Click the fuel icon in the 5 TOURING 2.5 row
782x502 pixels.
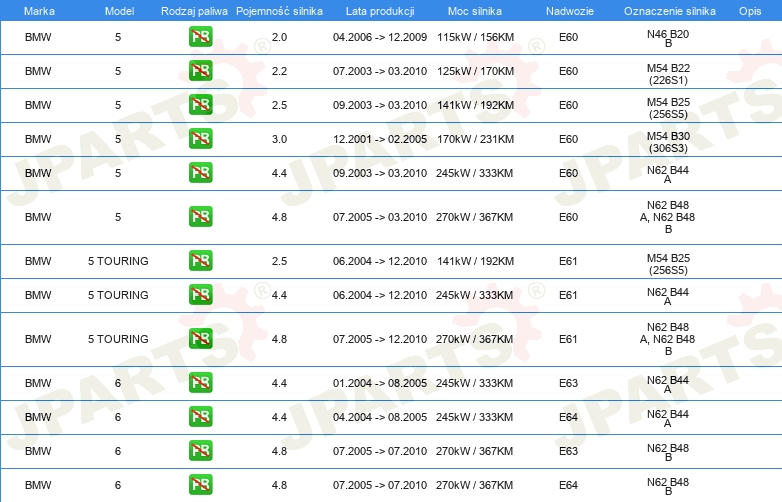click(x=200, y=261)
